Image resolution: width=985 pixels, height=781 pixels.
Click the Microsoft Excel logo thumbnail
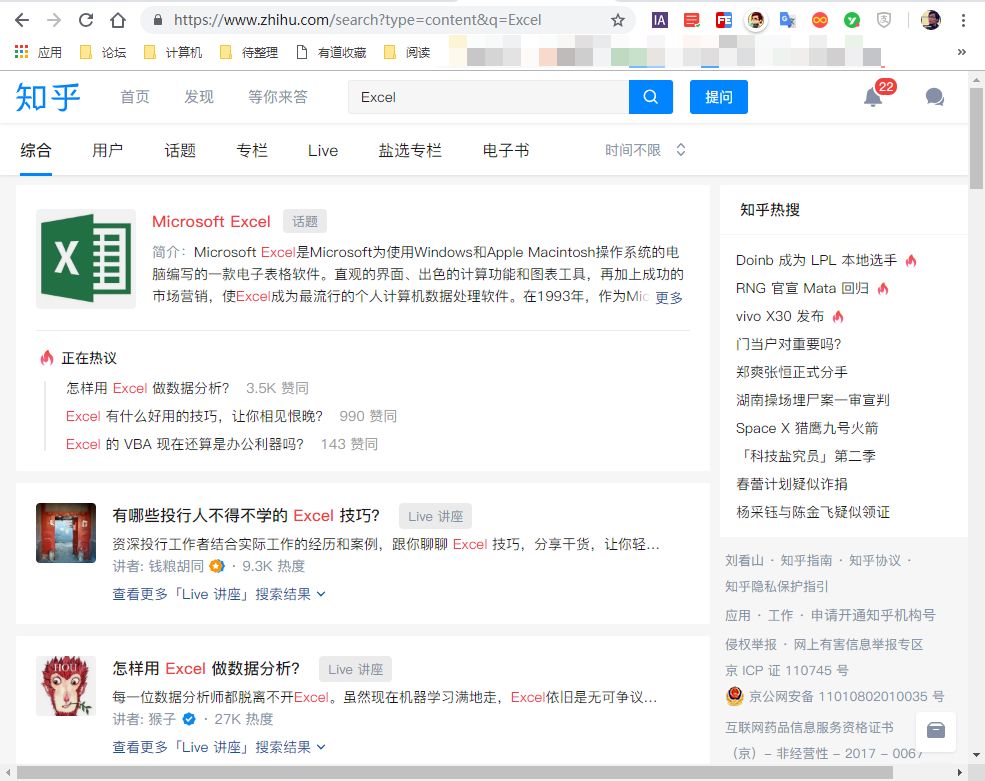click(x=86, y=258)
